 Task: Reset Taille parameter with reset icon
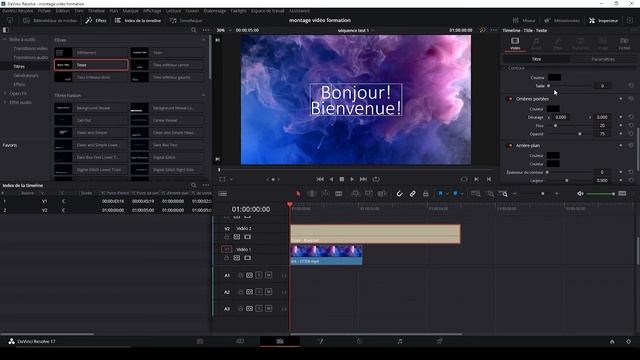(x=631, y=86)
